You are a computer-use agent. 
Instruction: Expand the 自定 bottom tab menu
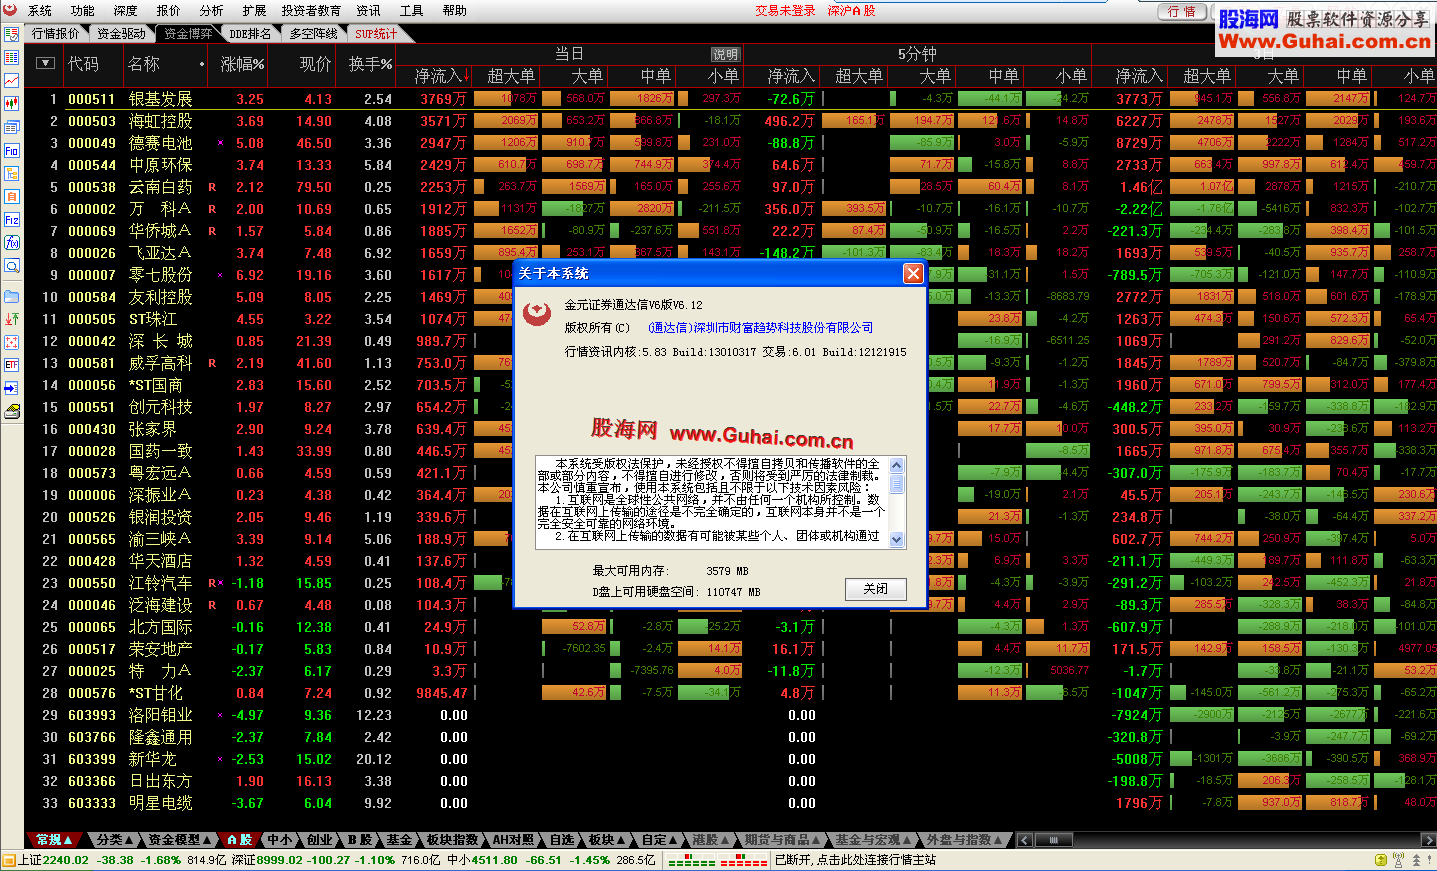(660, 840)
